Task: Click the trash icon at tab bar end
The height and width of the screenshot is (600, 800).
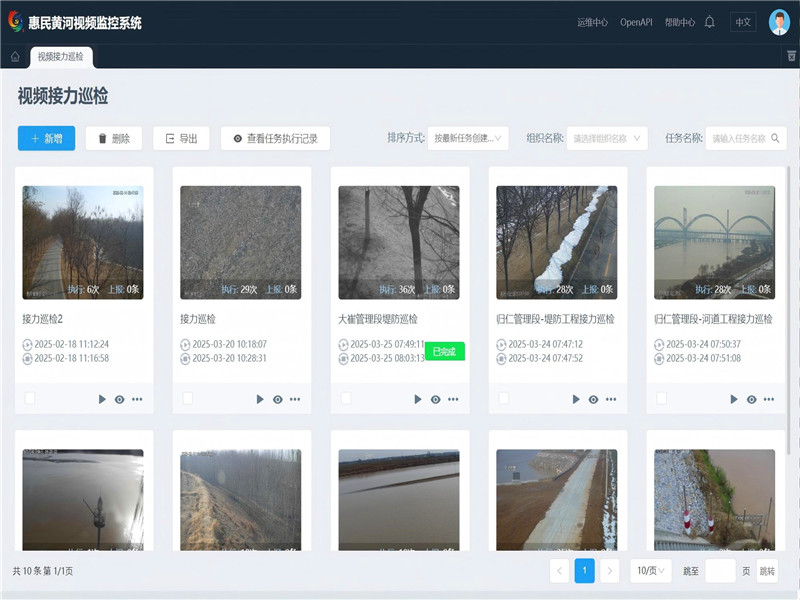Action: coord(791,56)
